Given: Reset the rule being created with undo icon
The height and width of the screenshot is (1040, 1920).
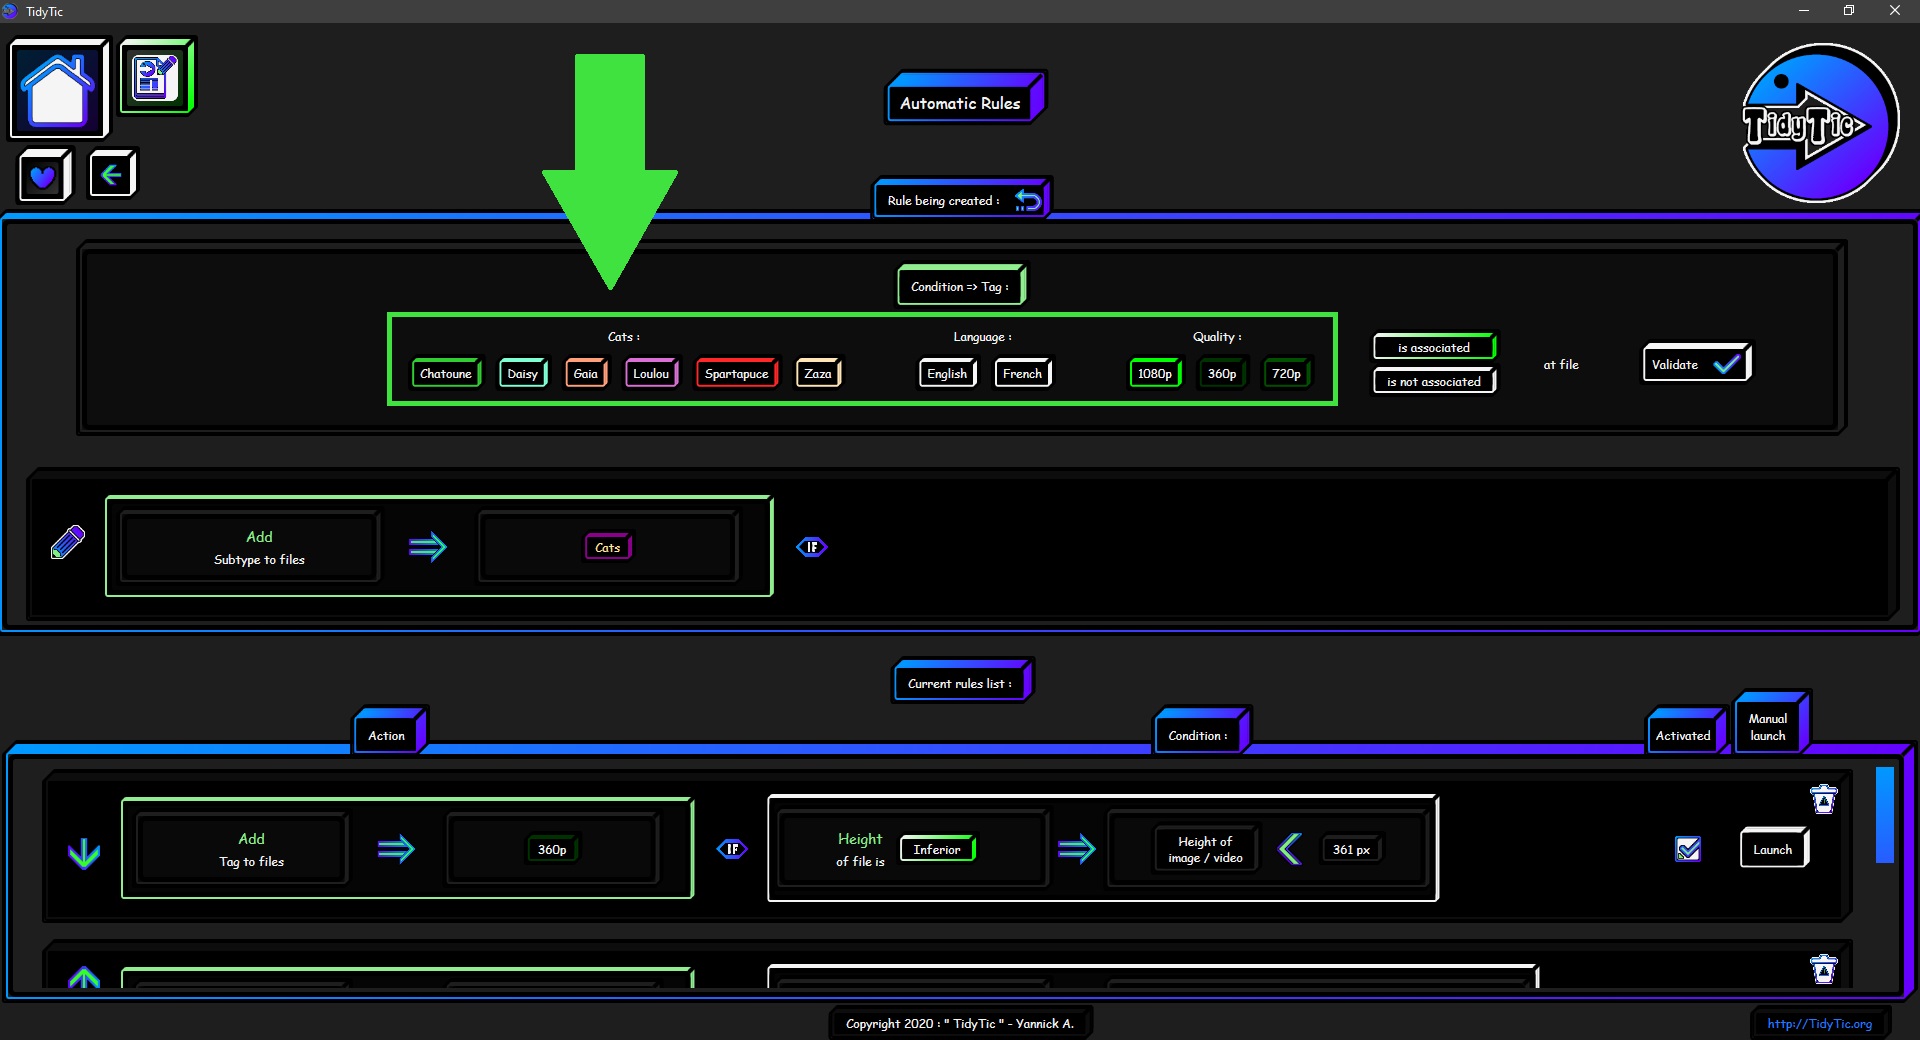Looking at the screenshot, I should click(1027, 200).
